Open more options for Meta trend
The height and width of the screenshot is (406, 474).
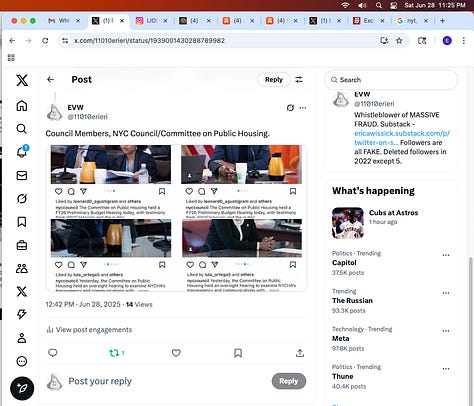click(446, 331)
